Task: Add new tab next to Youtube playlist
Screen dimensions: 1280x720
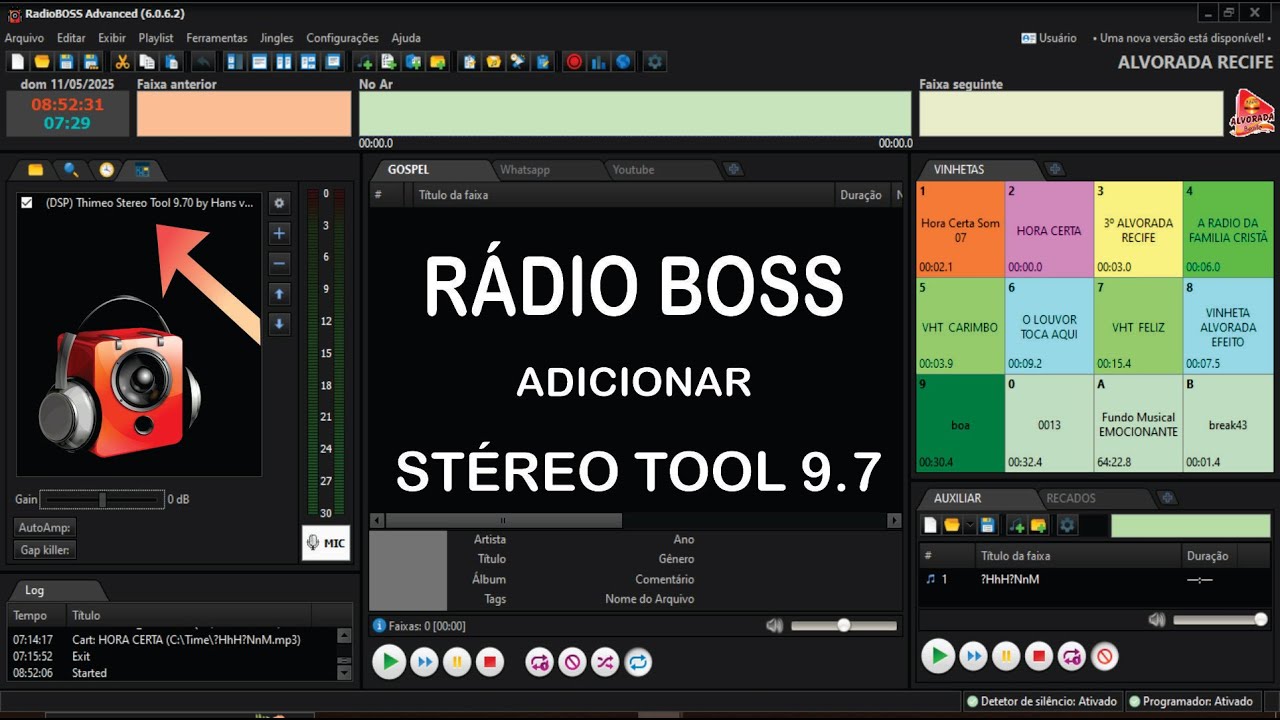Action: 734,169
